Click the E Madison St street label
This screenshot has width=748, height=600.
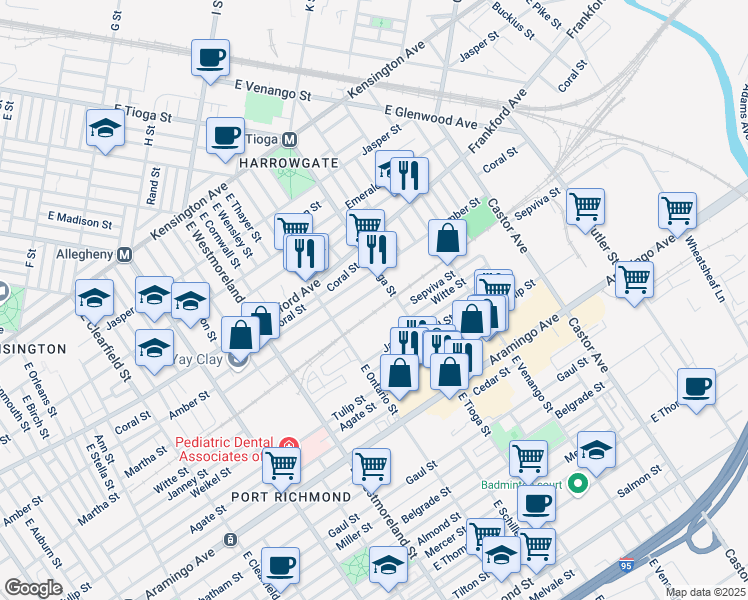(80, 221)
